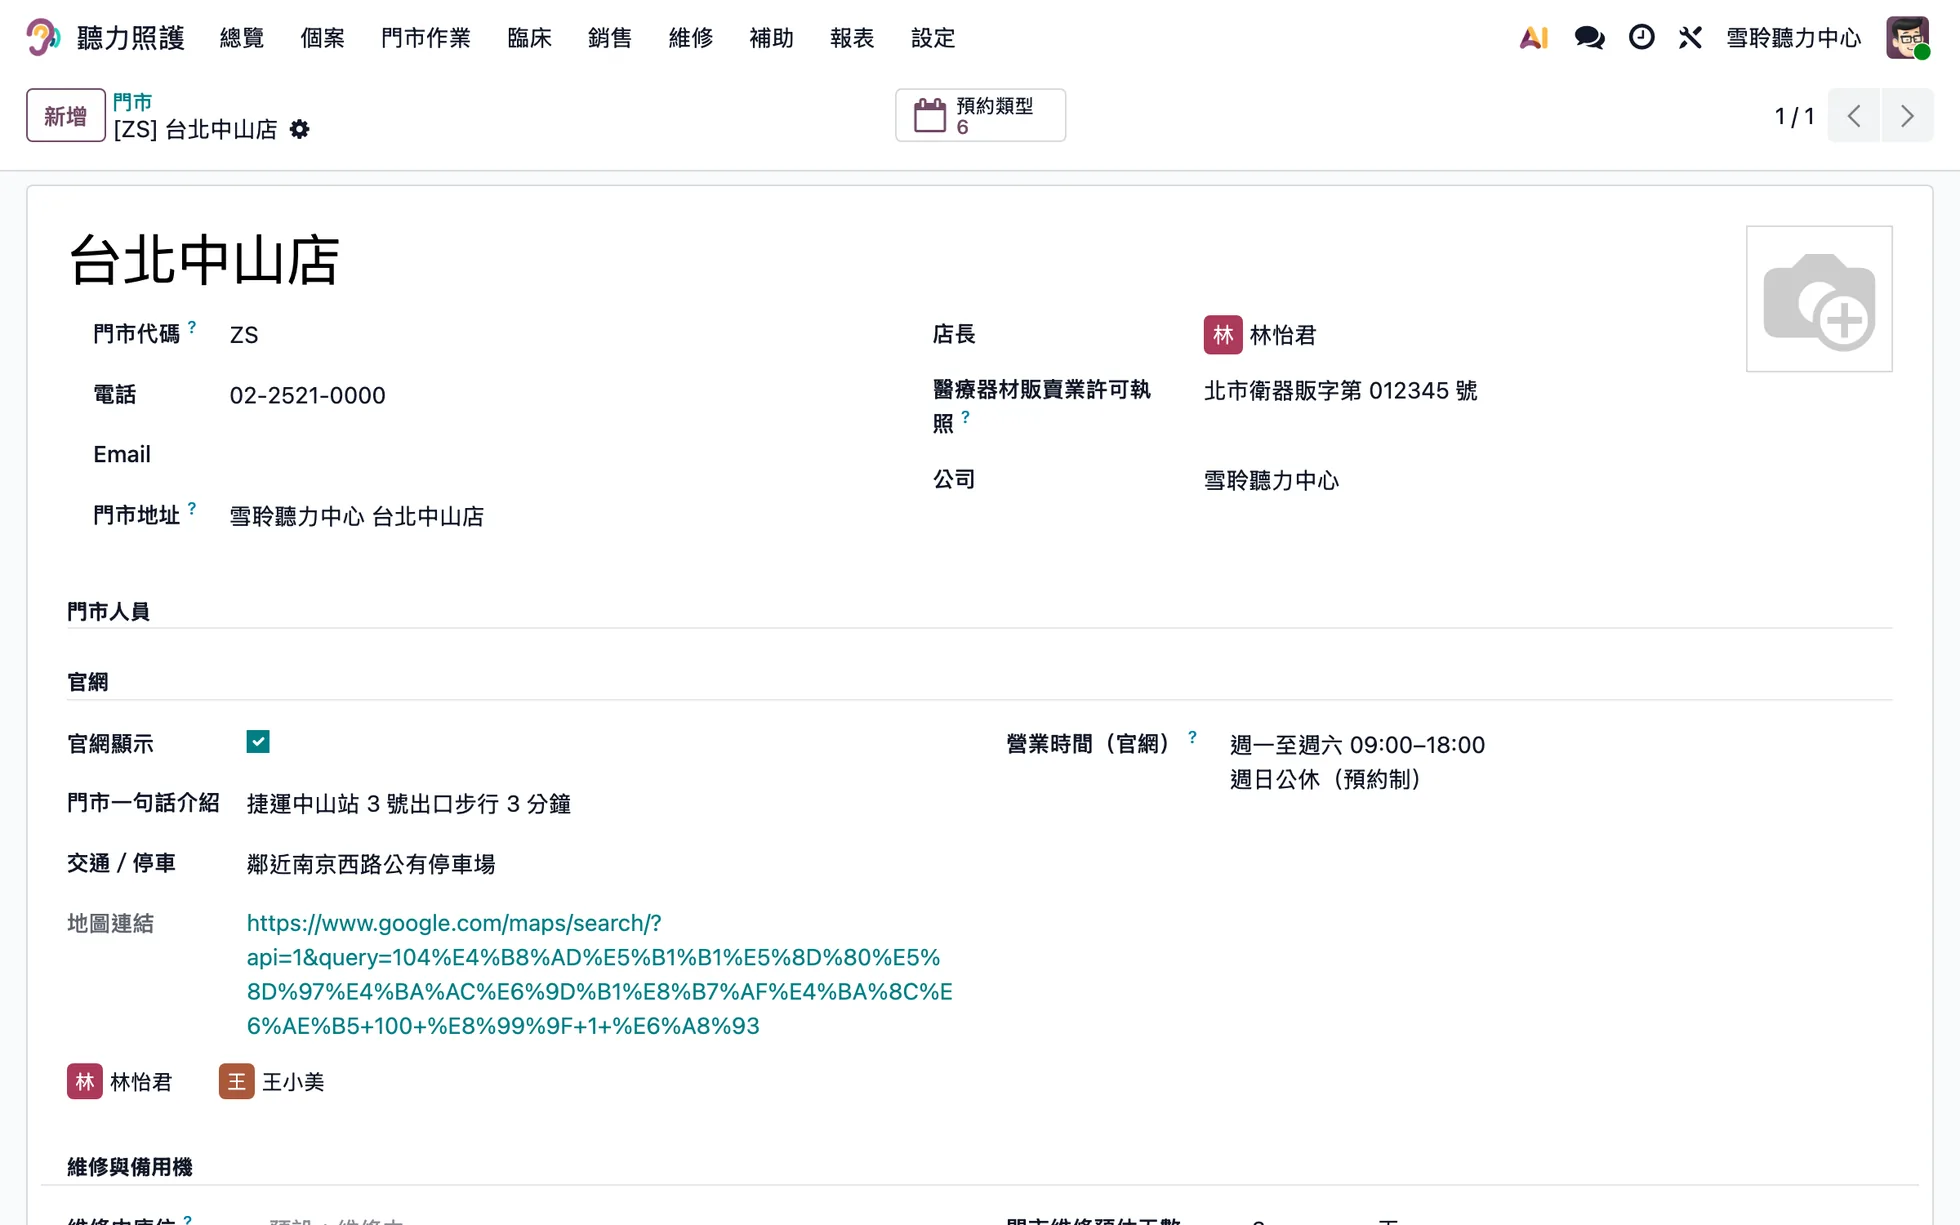
Task: Click the 聽力照護 app logo icon
Action: coord(43,38)
